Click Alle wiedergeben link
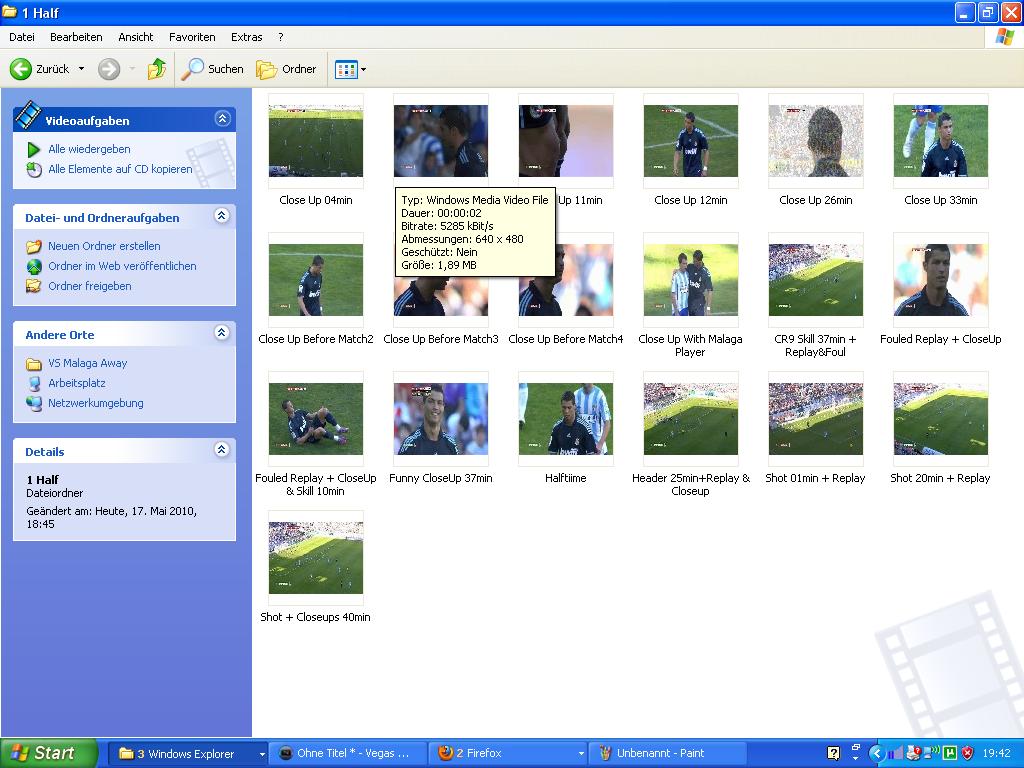Screen dimensions: 1024x768 pos(89,149)
